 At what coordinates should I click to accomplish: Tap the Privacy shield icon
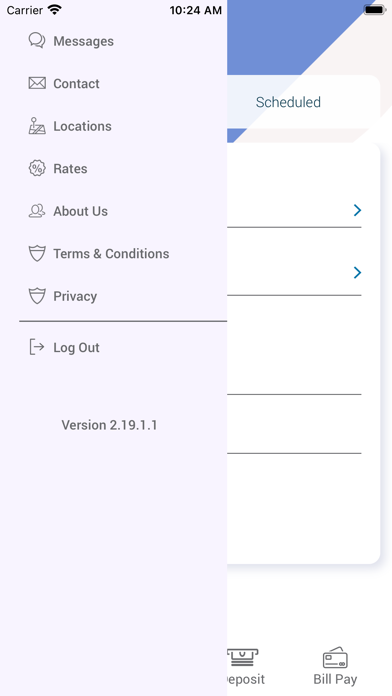tap(37, 296)
